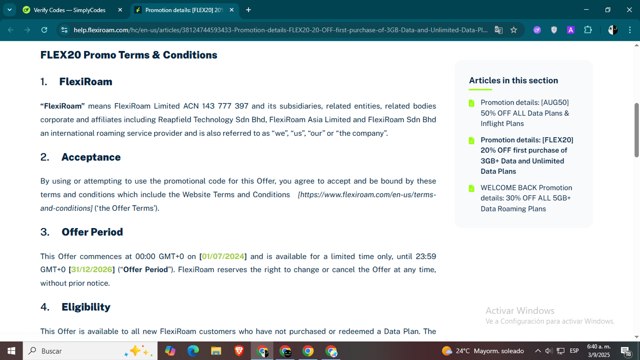
Task: Open WELCOME BACK 30% OFF promotion article
Action: pos(526,198)
